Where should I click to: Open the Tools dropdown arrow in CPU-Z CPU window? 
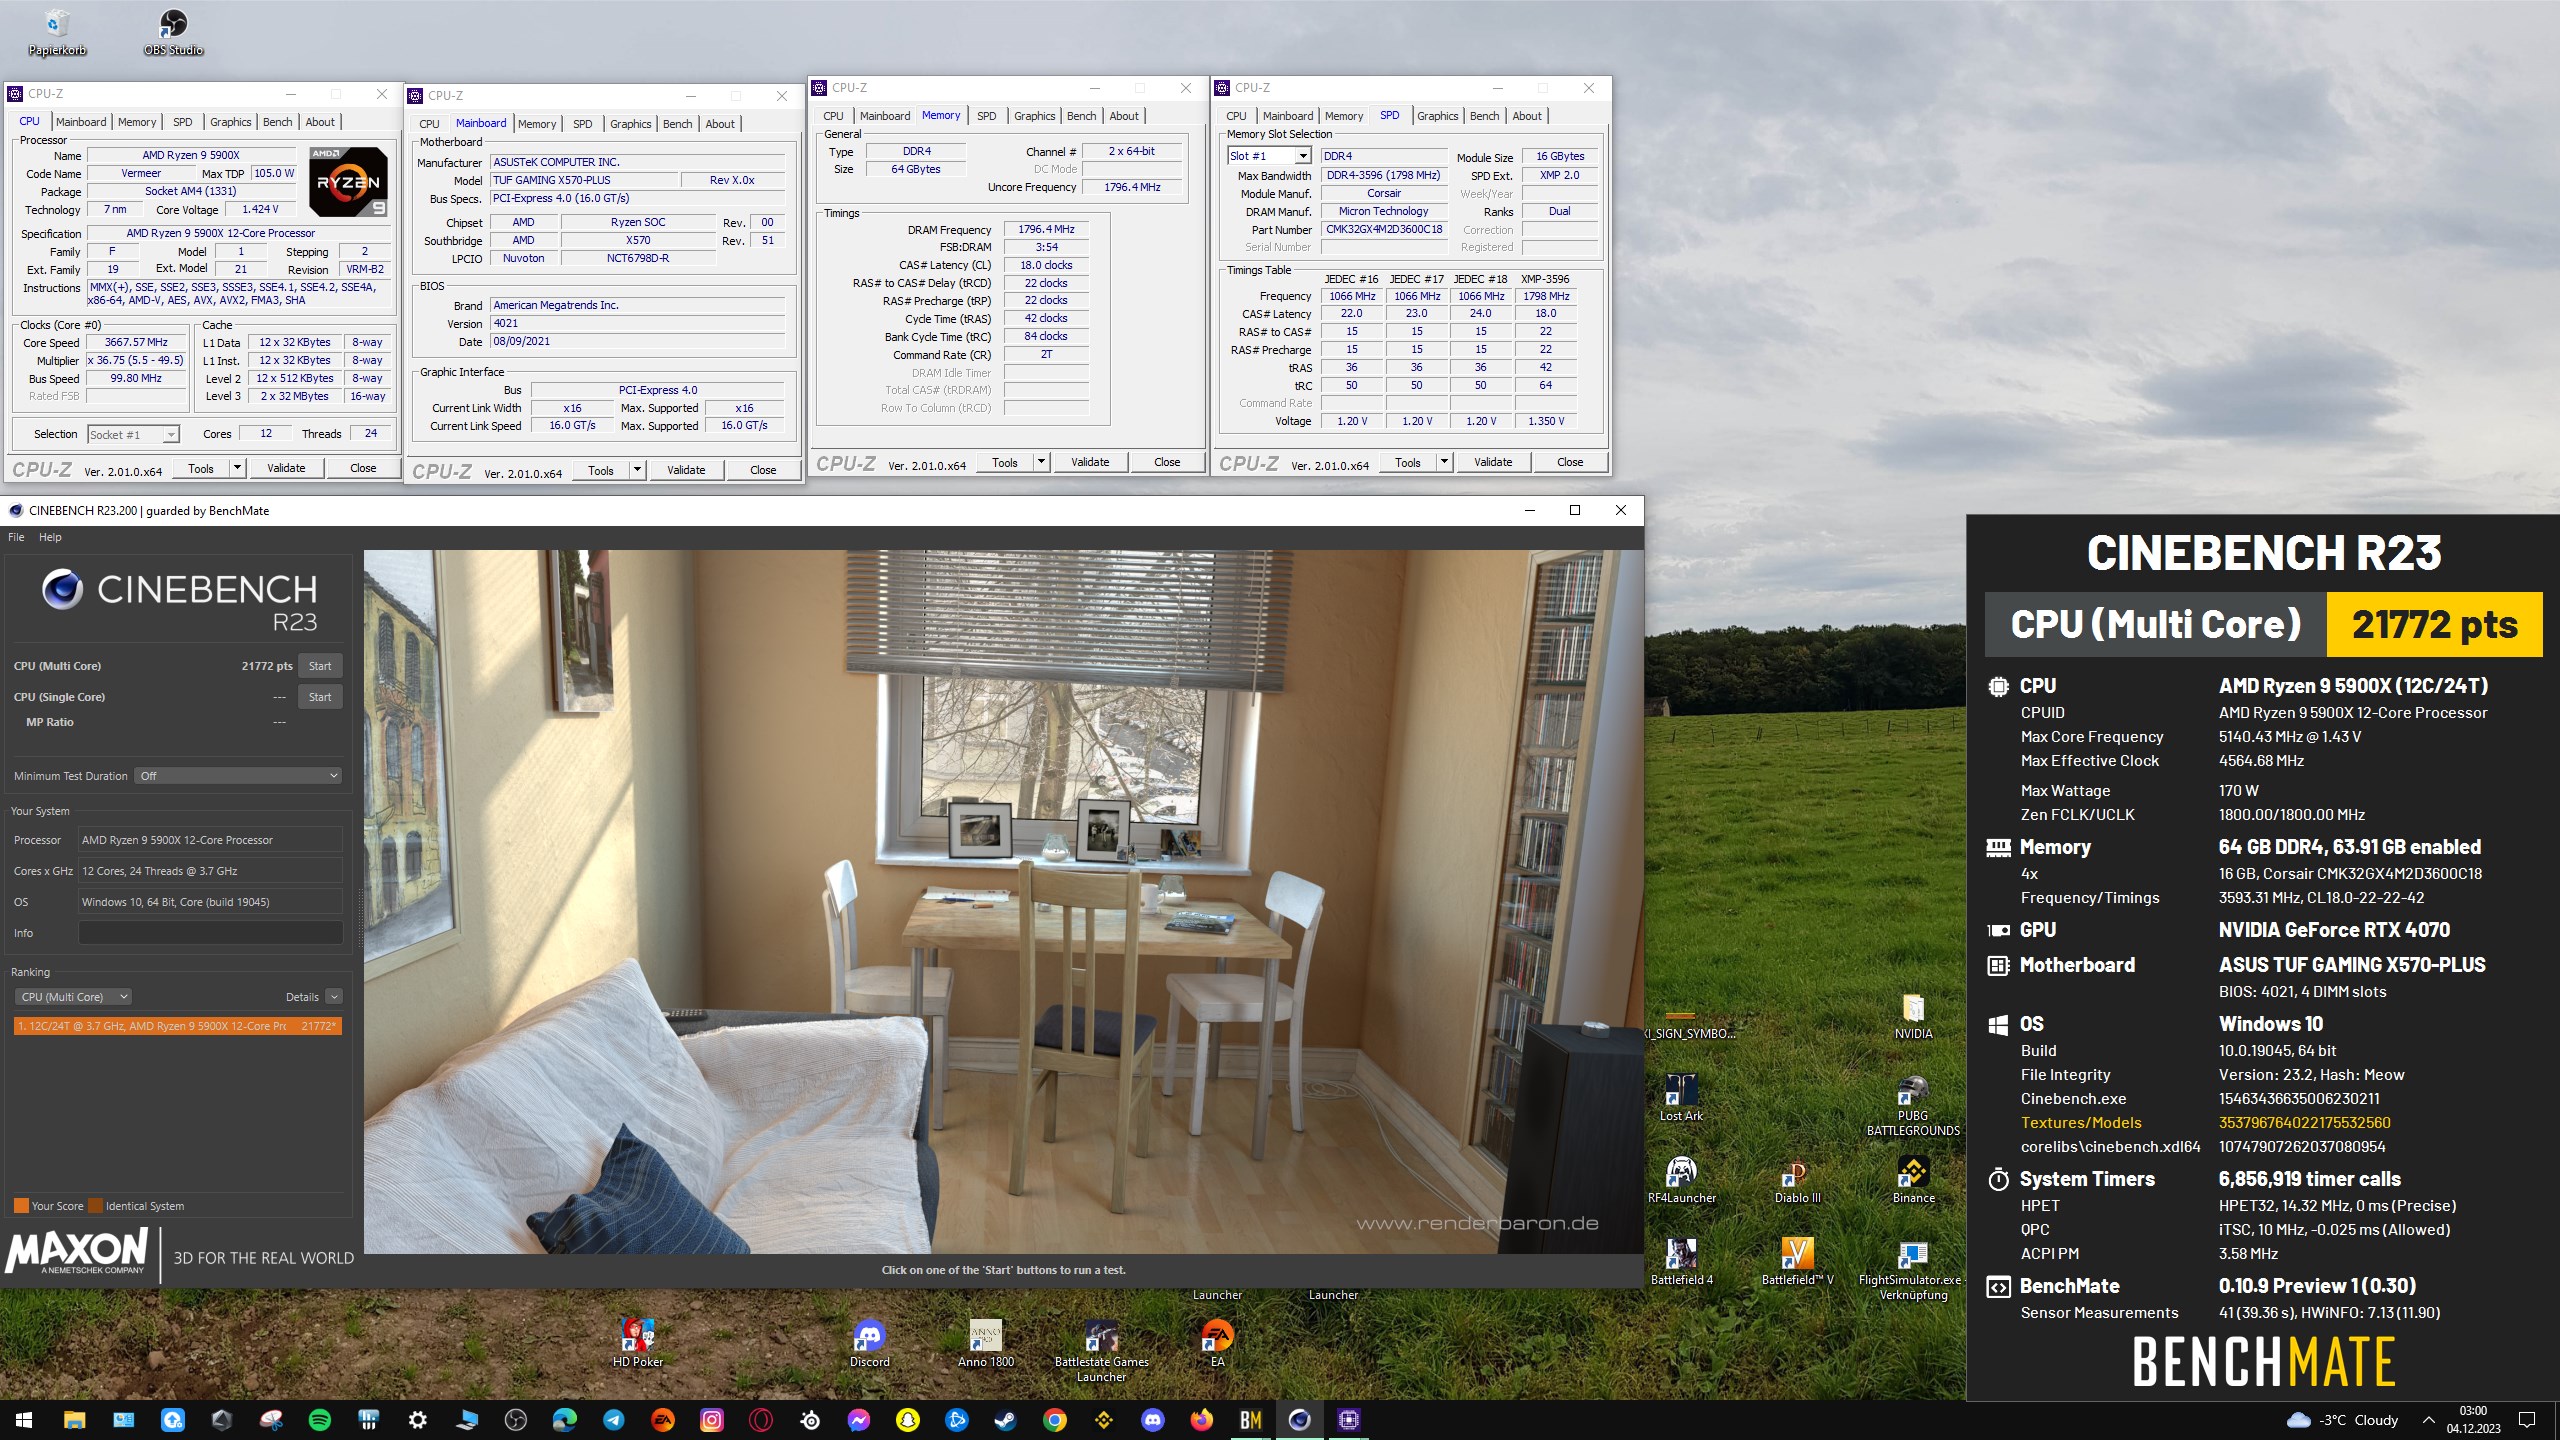tap(237, 468)
